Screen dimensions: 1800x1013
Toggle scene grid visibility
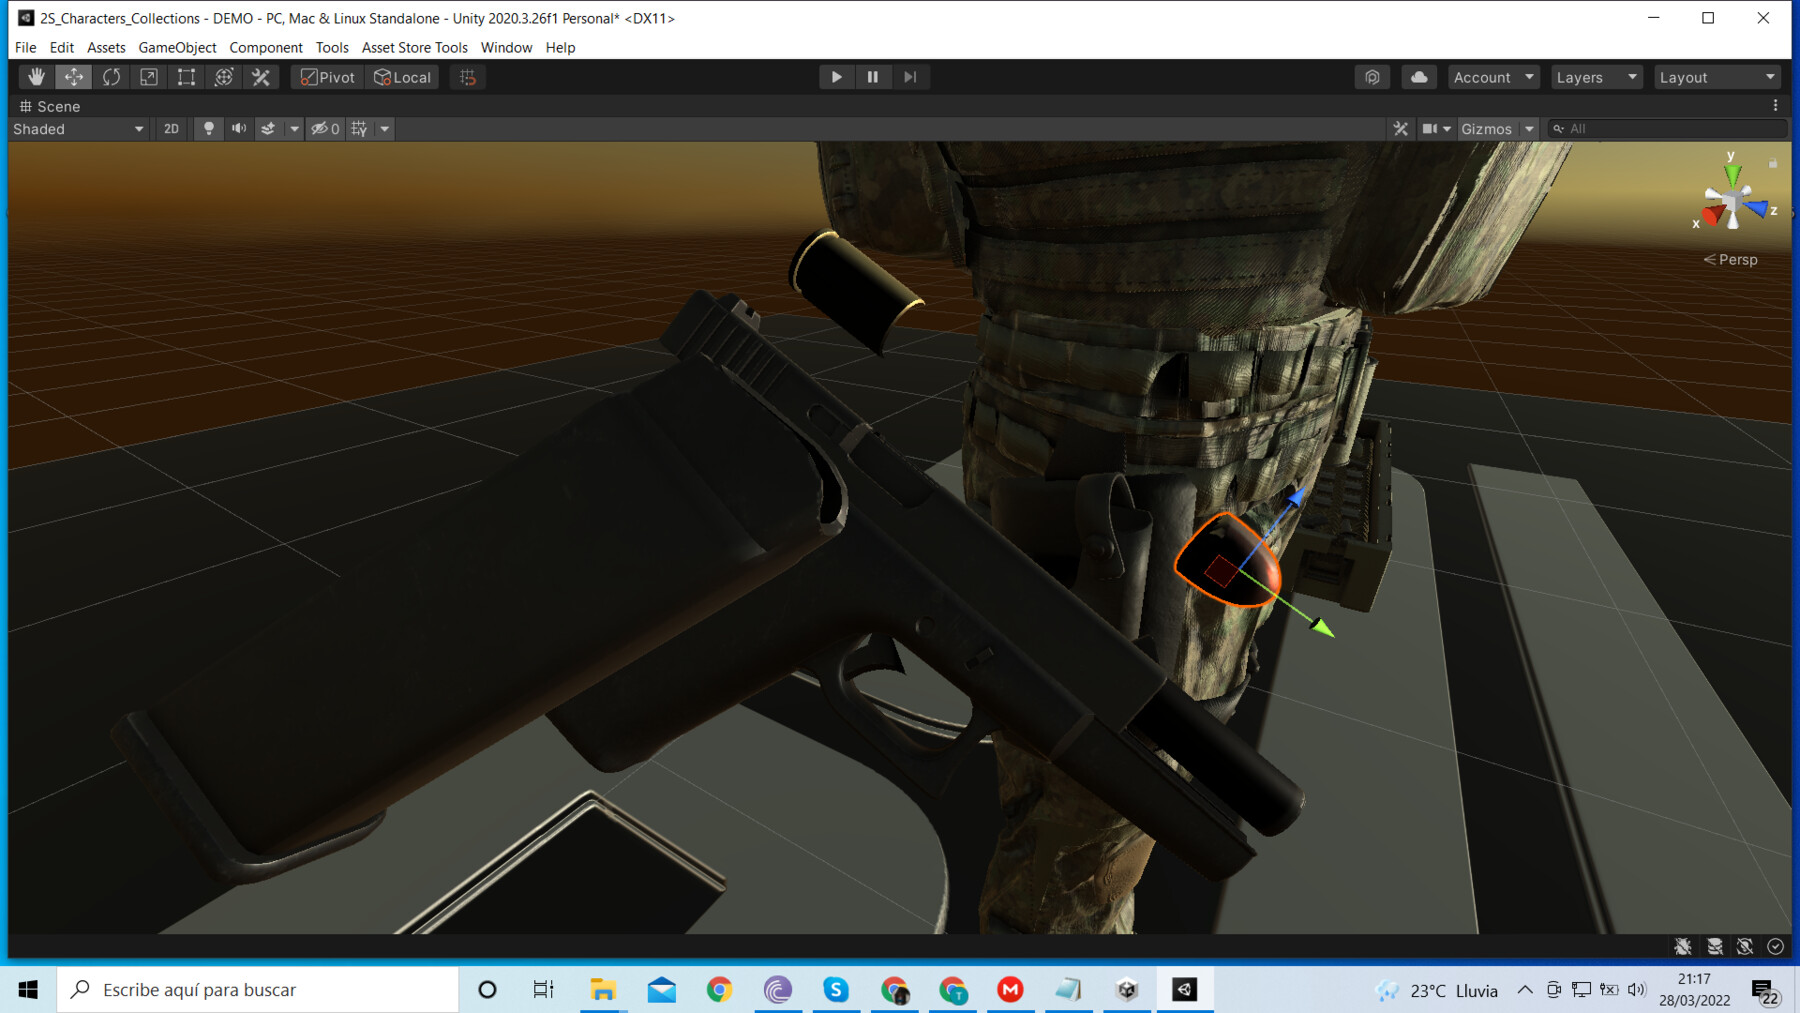pos(359,129)
